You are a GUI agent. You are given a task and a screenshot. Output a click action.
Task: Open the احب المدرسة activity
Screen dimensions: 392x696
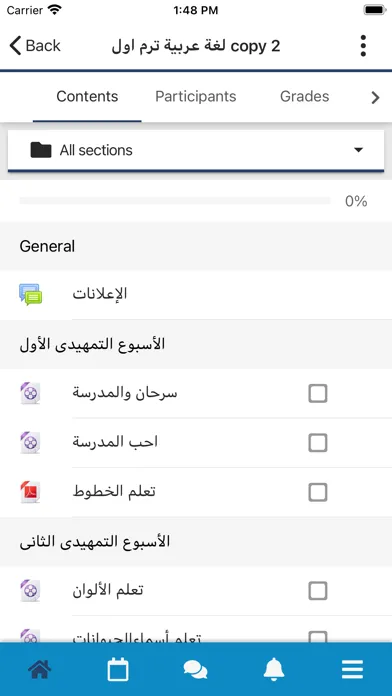(x=115, y=443)
